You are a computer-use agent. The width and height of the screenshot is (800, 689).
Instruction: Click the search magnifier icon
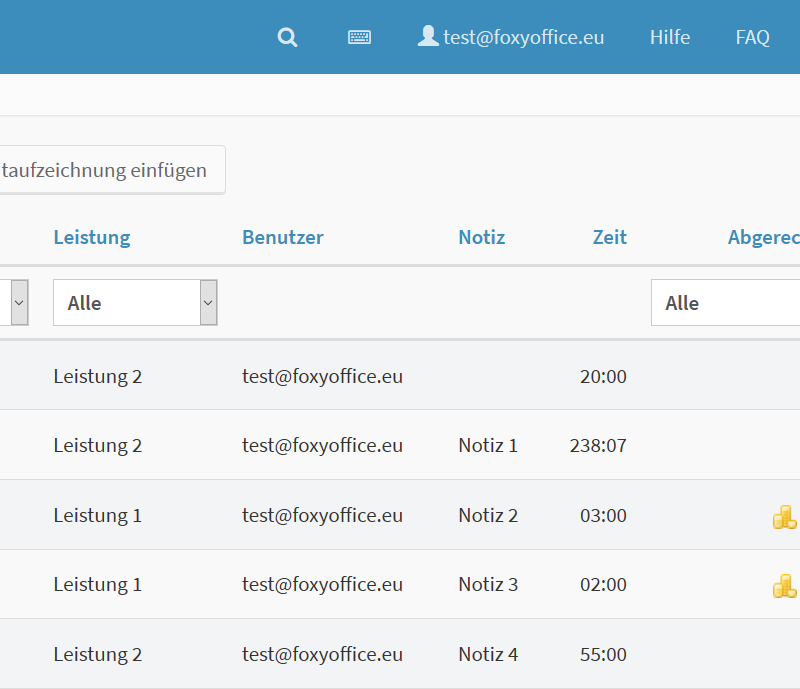[x=288, y=38]
